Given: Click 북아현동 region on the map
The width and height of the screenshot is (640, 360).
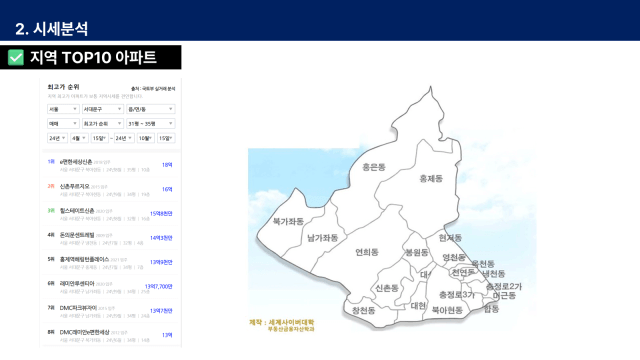Looking at the screenshot, I should point(447,310).
